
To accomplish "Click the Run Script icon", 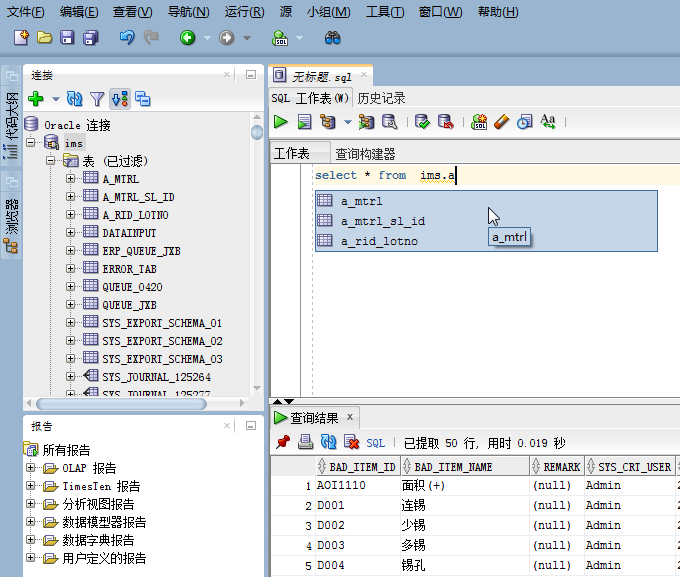I will tap(304, 122).
